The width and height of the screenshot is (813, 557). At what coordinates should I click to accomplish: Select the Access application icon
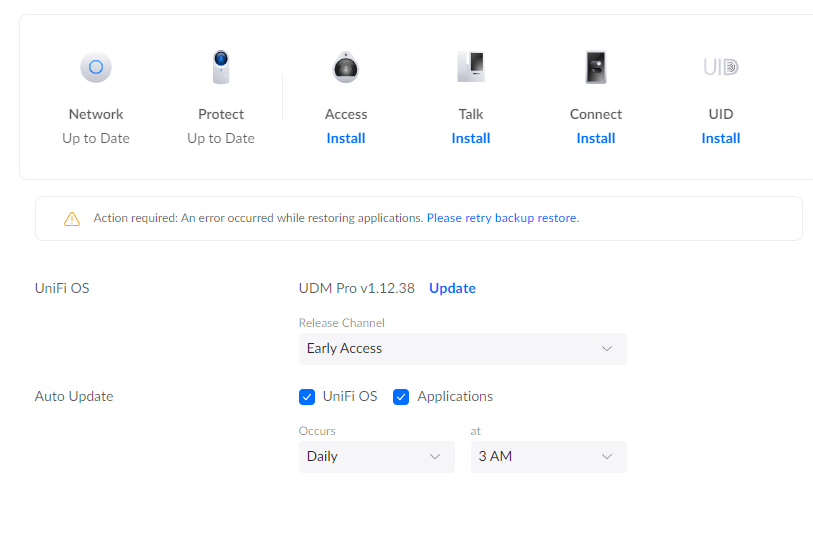pos(346,68)
